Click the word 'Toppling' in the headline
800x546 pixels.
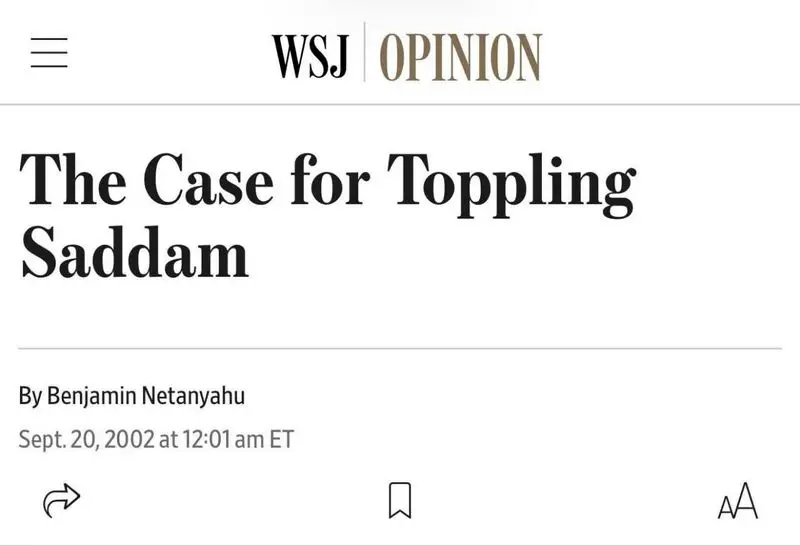tap(510, 182)
